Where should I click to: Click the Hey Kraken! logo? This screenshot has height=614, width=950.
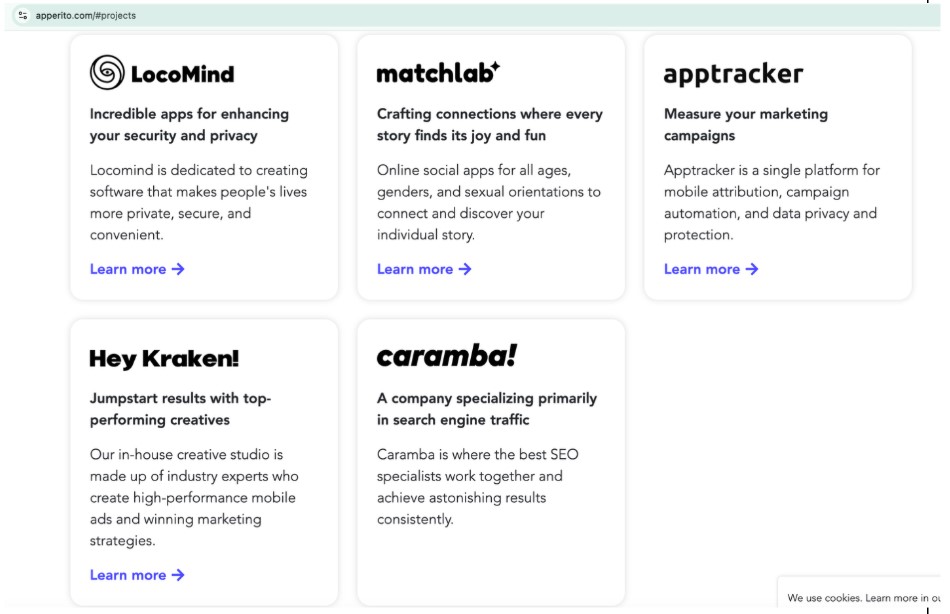(164, 359)
